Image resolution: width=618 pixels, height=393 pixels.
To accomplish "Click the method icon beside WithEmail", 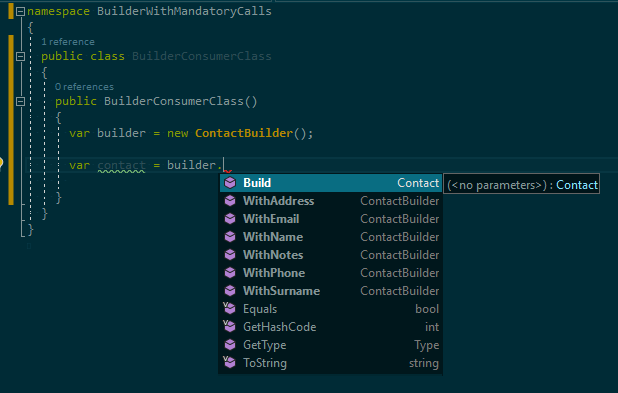I will point(230,219).
